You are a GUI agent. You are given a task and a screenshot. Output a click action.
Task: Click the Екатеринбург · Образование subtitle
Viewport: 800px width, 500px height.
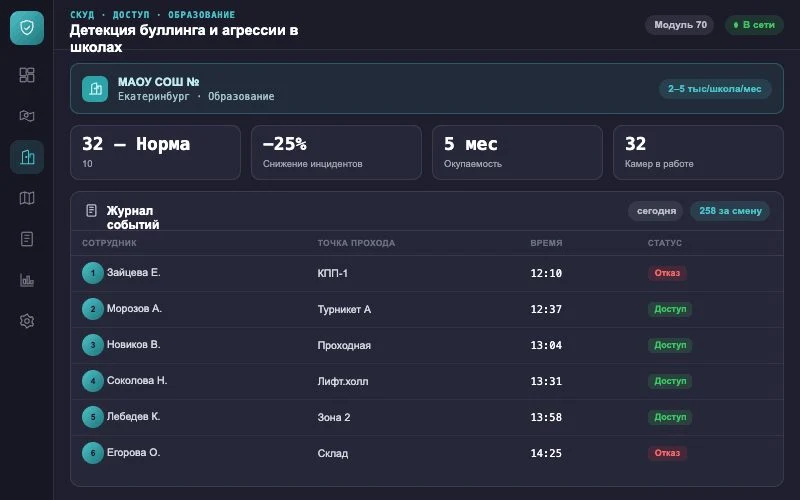coord(196,96)
